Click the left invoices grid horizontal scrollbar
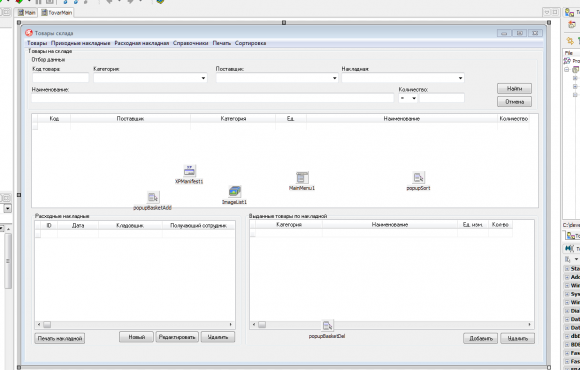The height and width of the screenshot is (370, 580). tap(135, 324)
